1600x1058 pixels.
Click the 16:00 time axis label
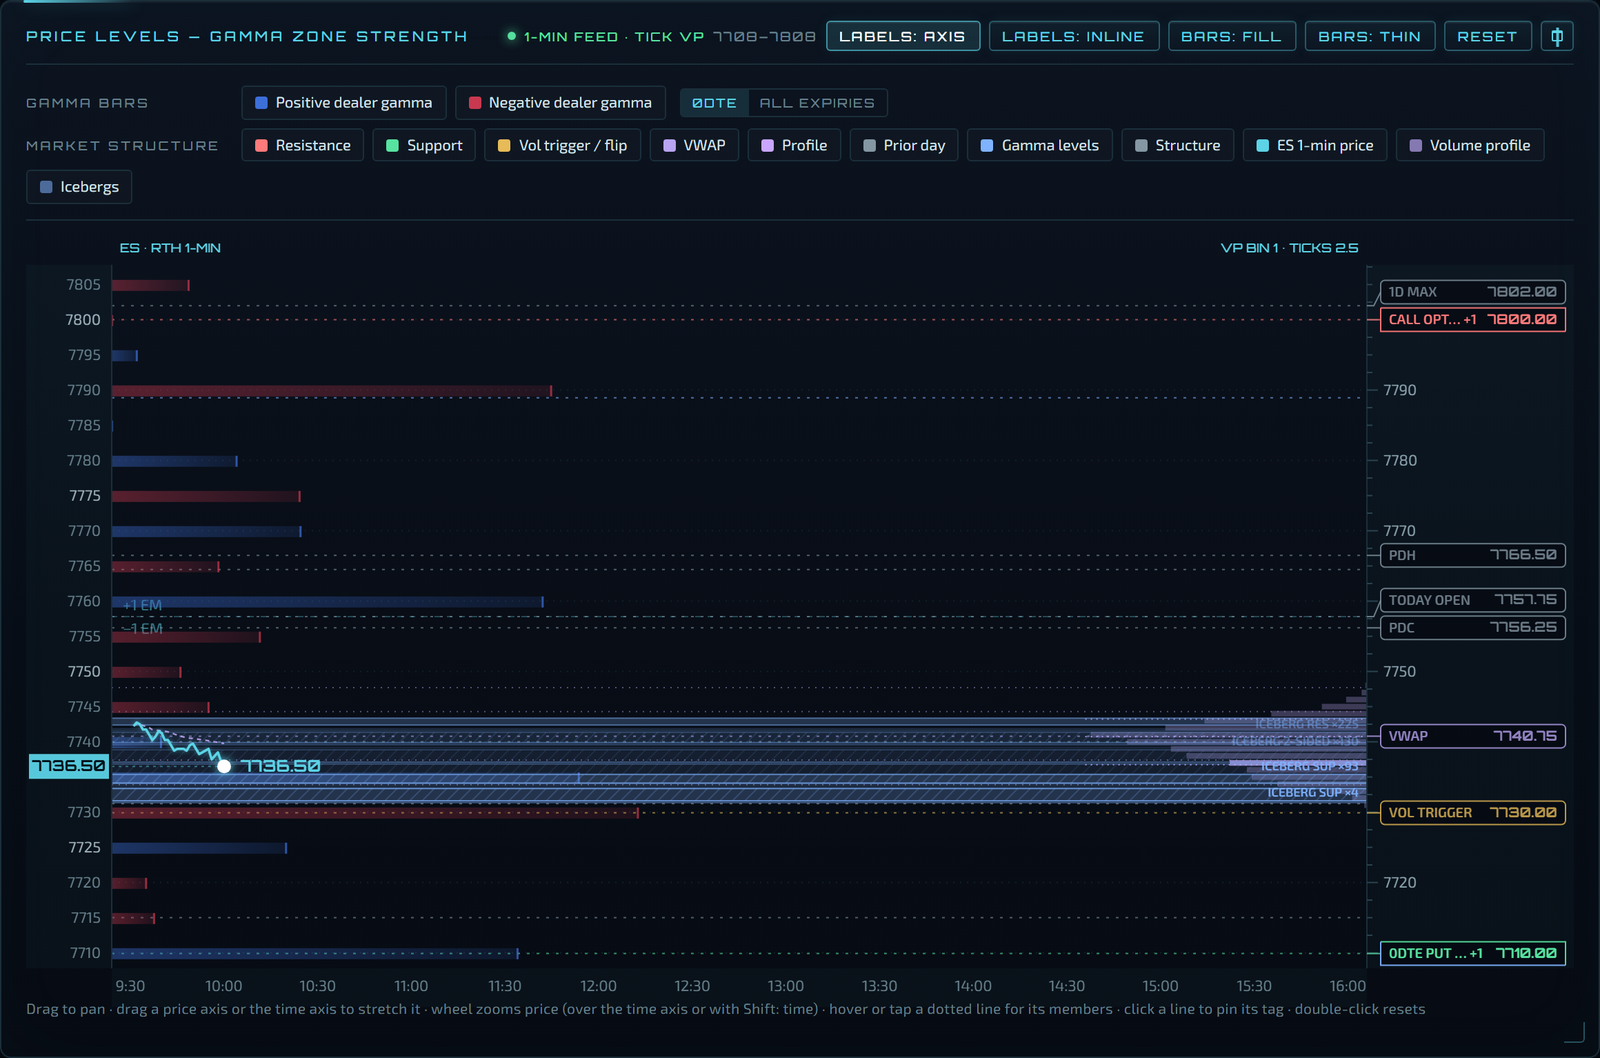click(1347, 986)
